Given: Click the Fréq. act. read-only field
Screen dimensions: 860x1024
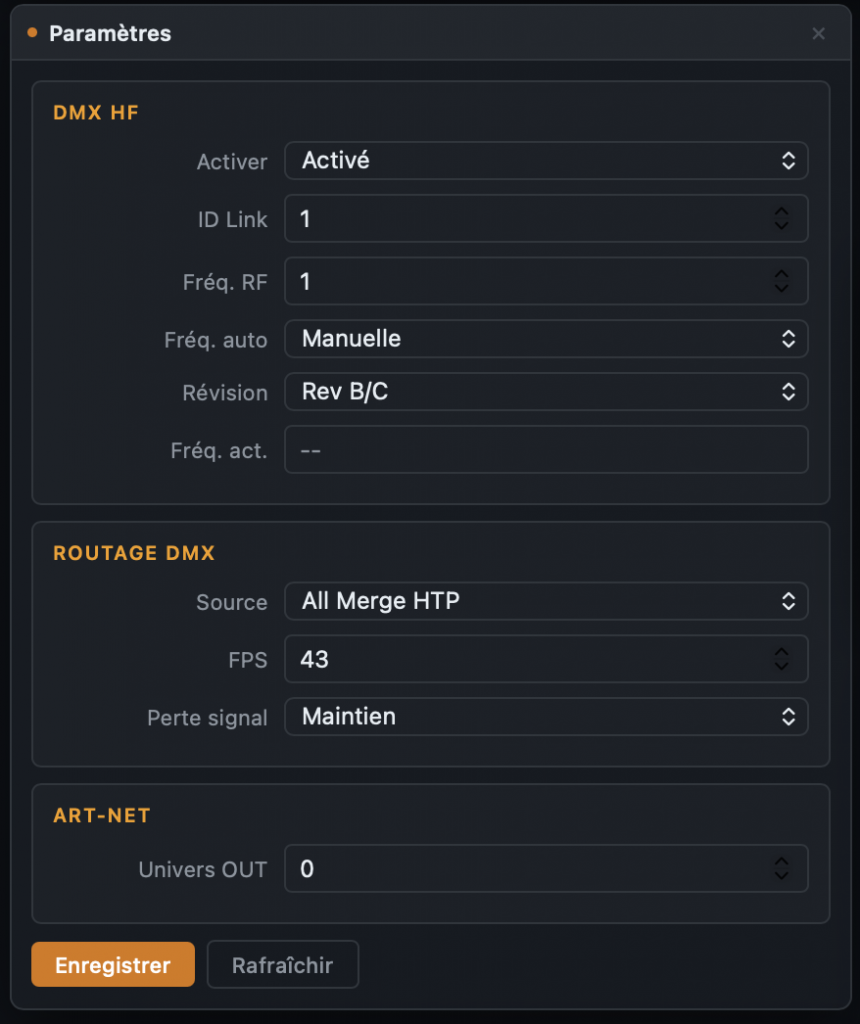Looking at the screenshot, I should click(546, 450).
